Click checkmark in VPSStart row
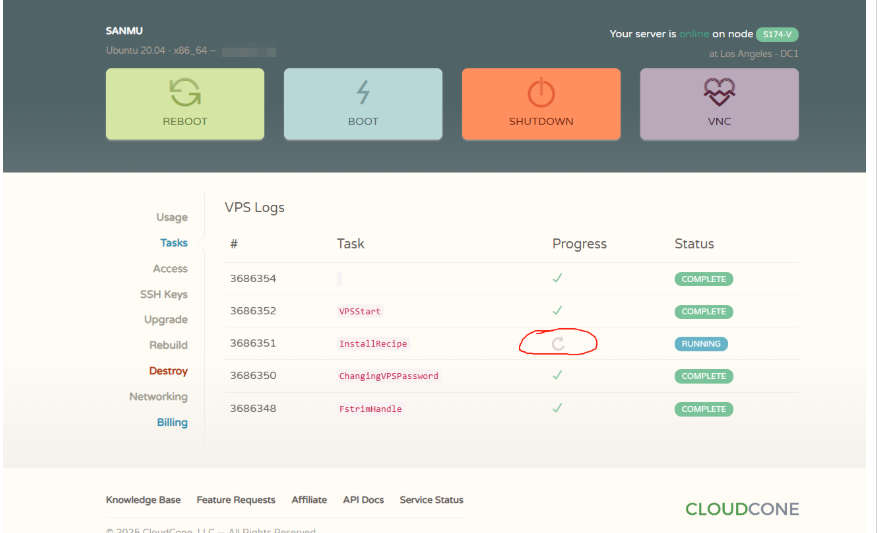Image resolution: width=893 pixels, height=533 pixels. [558, 310]
